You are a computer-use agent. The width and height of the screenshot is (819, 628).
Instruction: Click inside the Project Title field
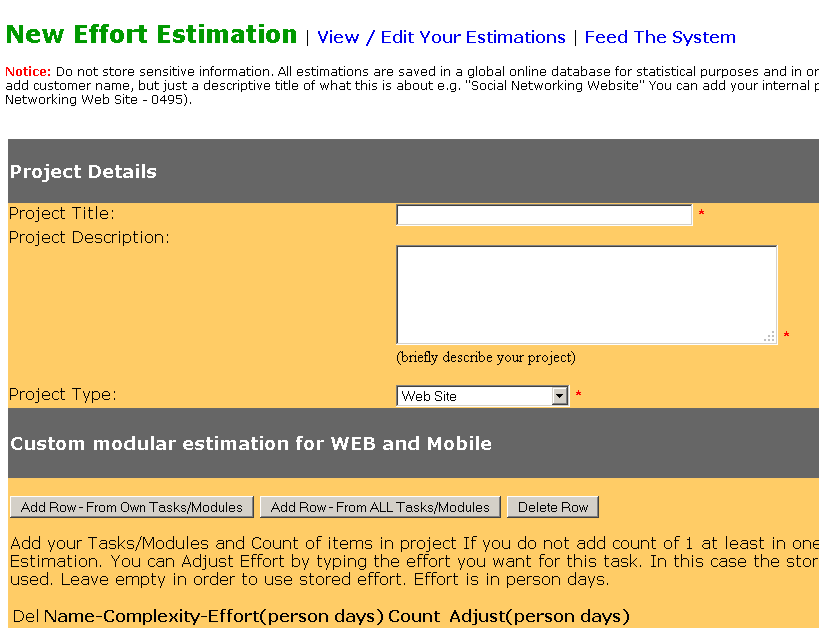click(x=544, y=214)
